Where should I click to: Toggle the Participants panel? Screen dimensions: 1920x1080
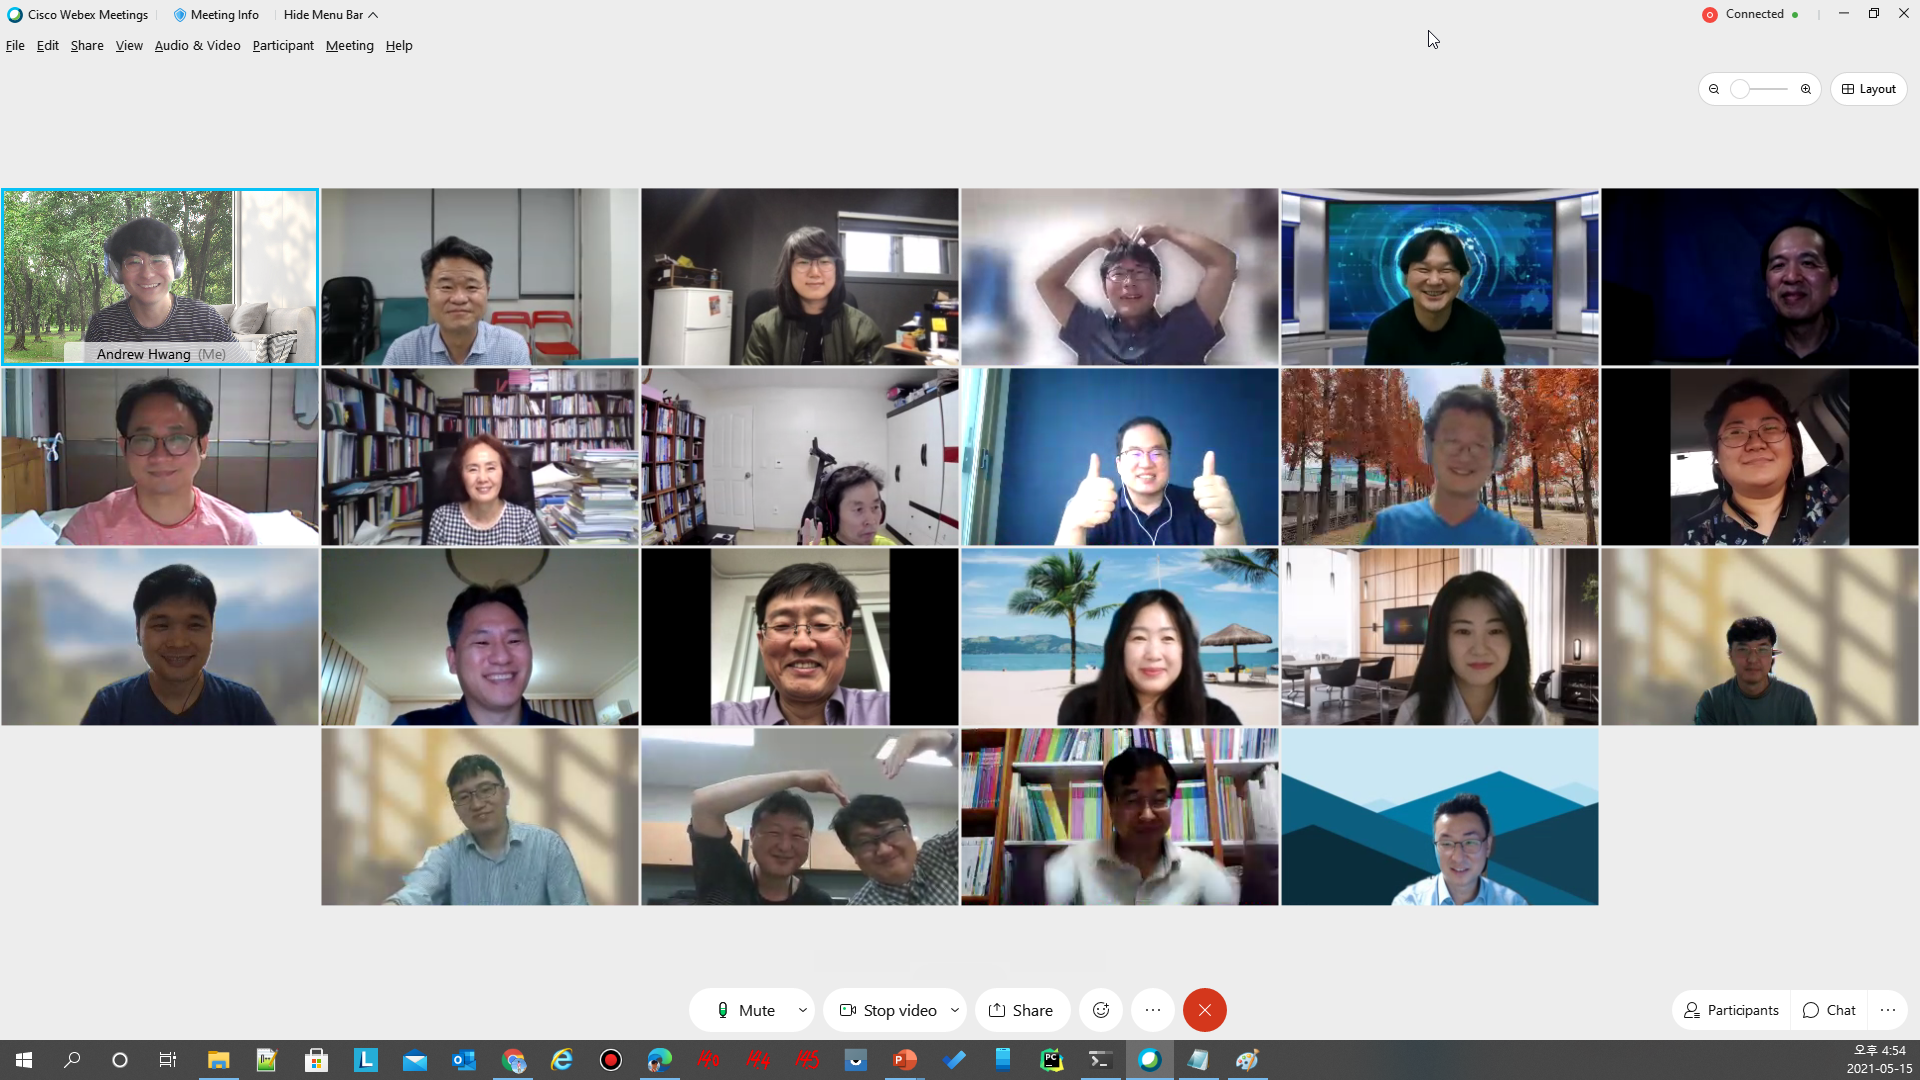tap(1731, 1010)
